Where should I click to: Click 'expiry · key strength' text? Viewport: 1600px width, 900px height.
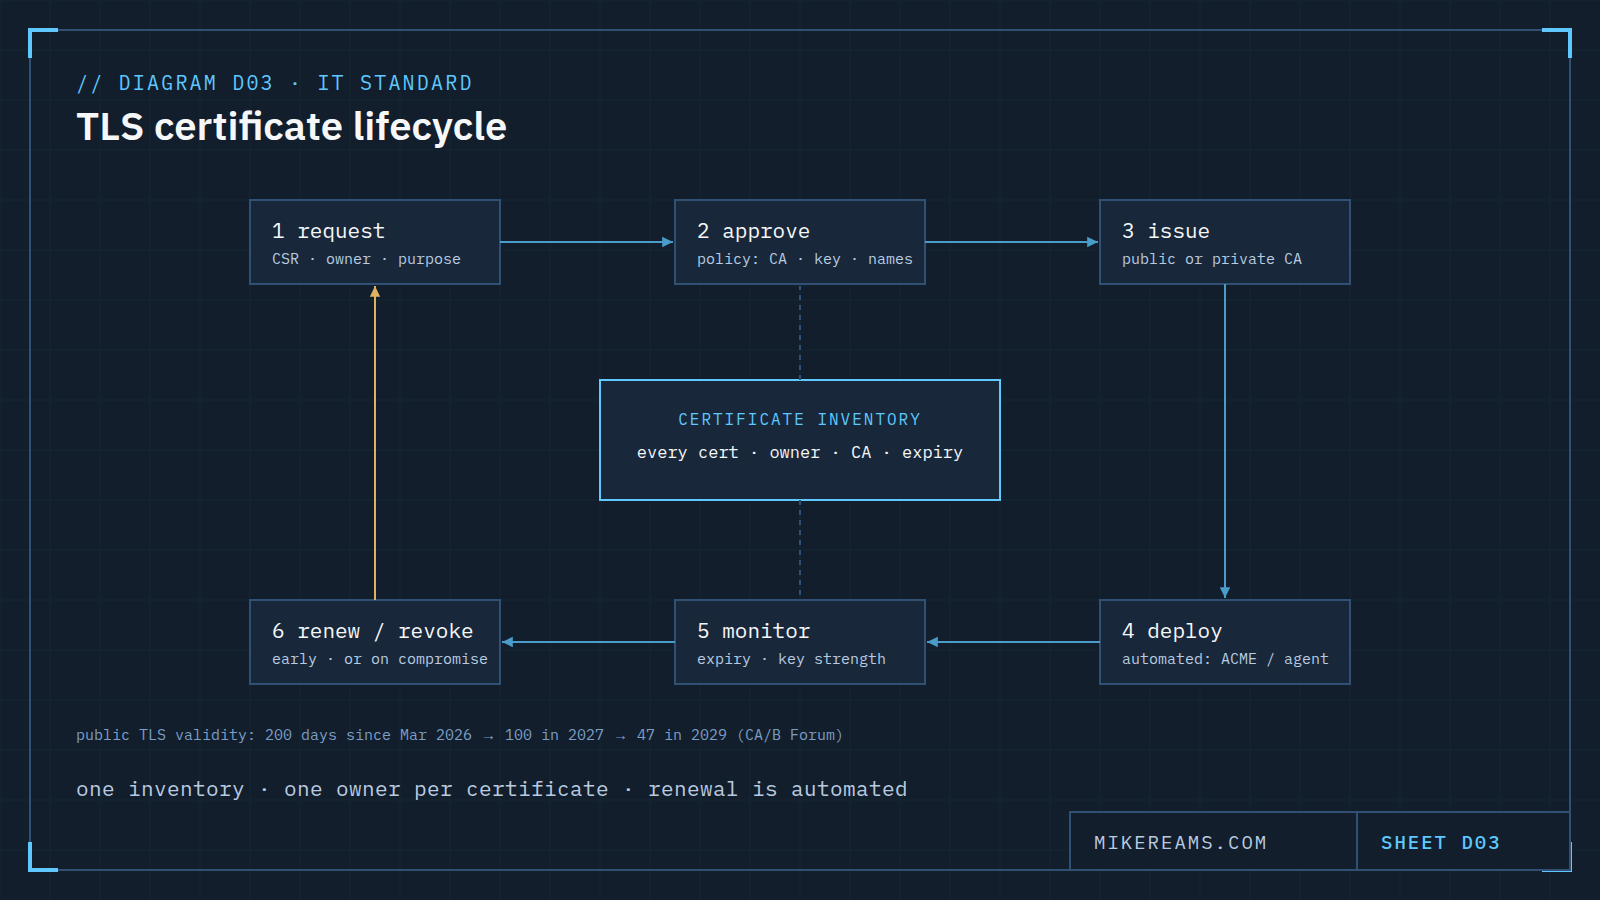(791, 659)
